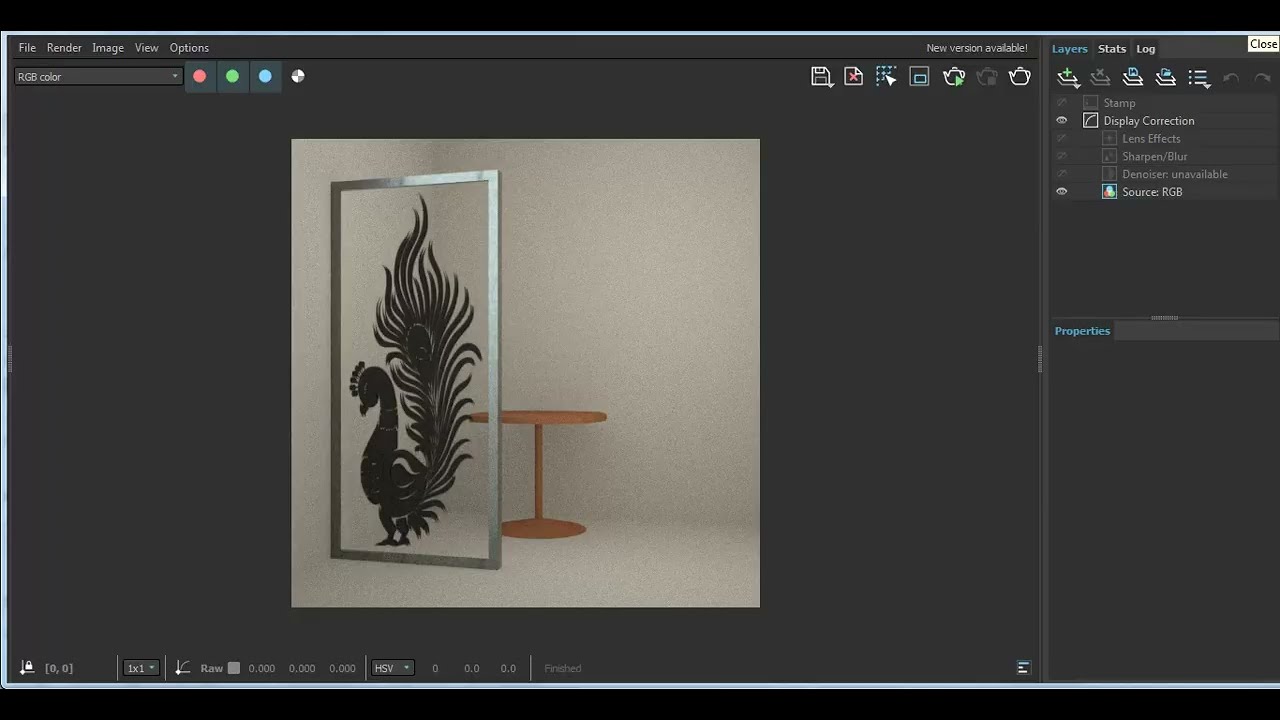Click the plain render teapot icon
This screenshot has width=1280, height=720.
[1020, 77]
